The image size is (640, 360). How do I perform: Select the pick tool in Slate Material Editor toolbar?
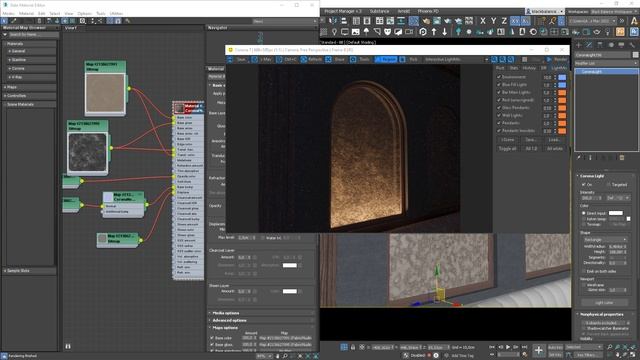[4, 21]
